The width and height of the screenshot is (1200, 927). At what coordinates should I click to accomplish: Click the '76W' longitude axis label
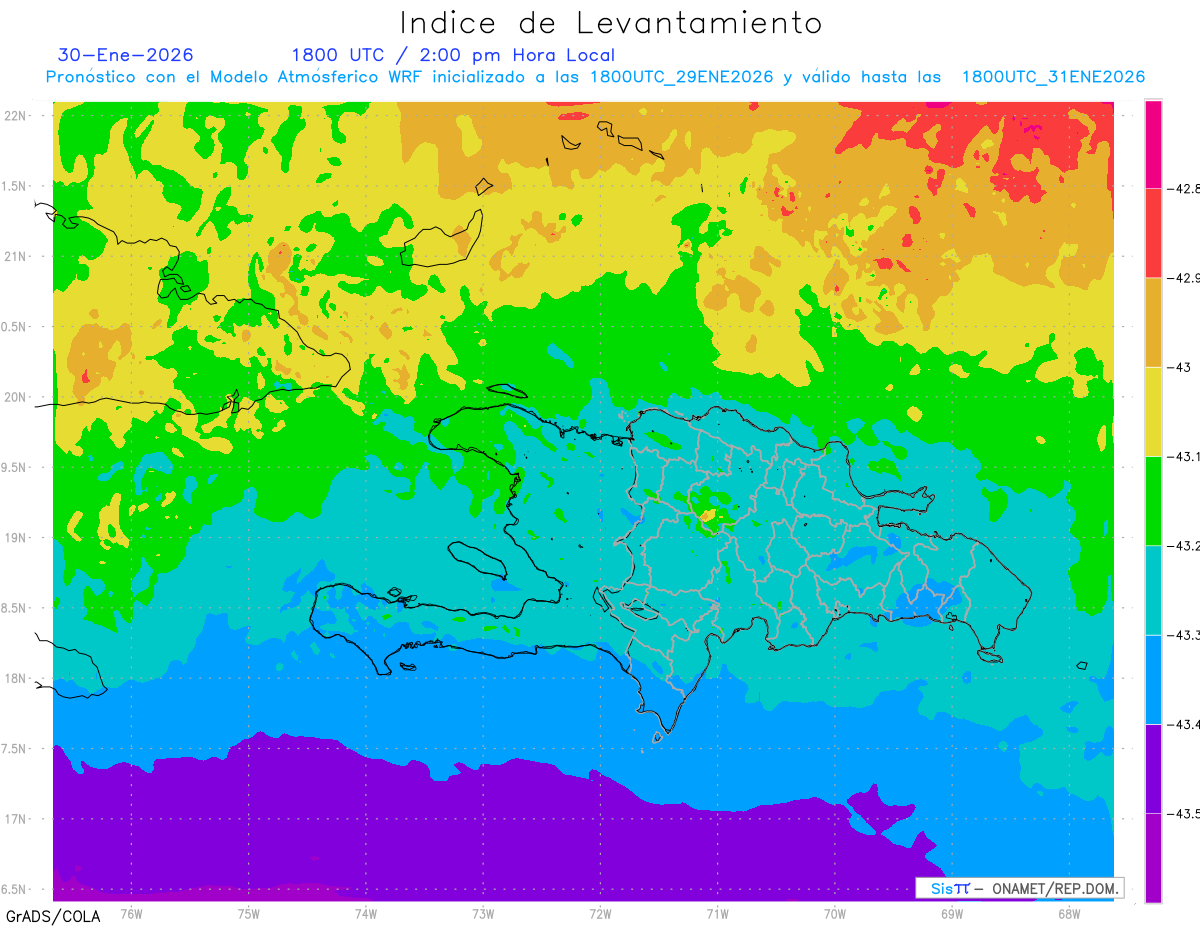(x=131, y=913)
